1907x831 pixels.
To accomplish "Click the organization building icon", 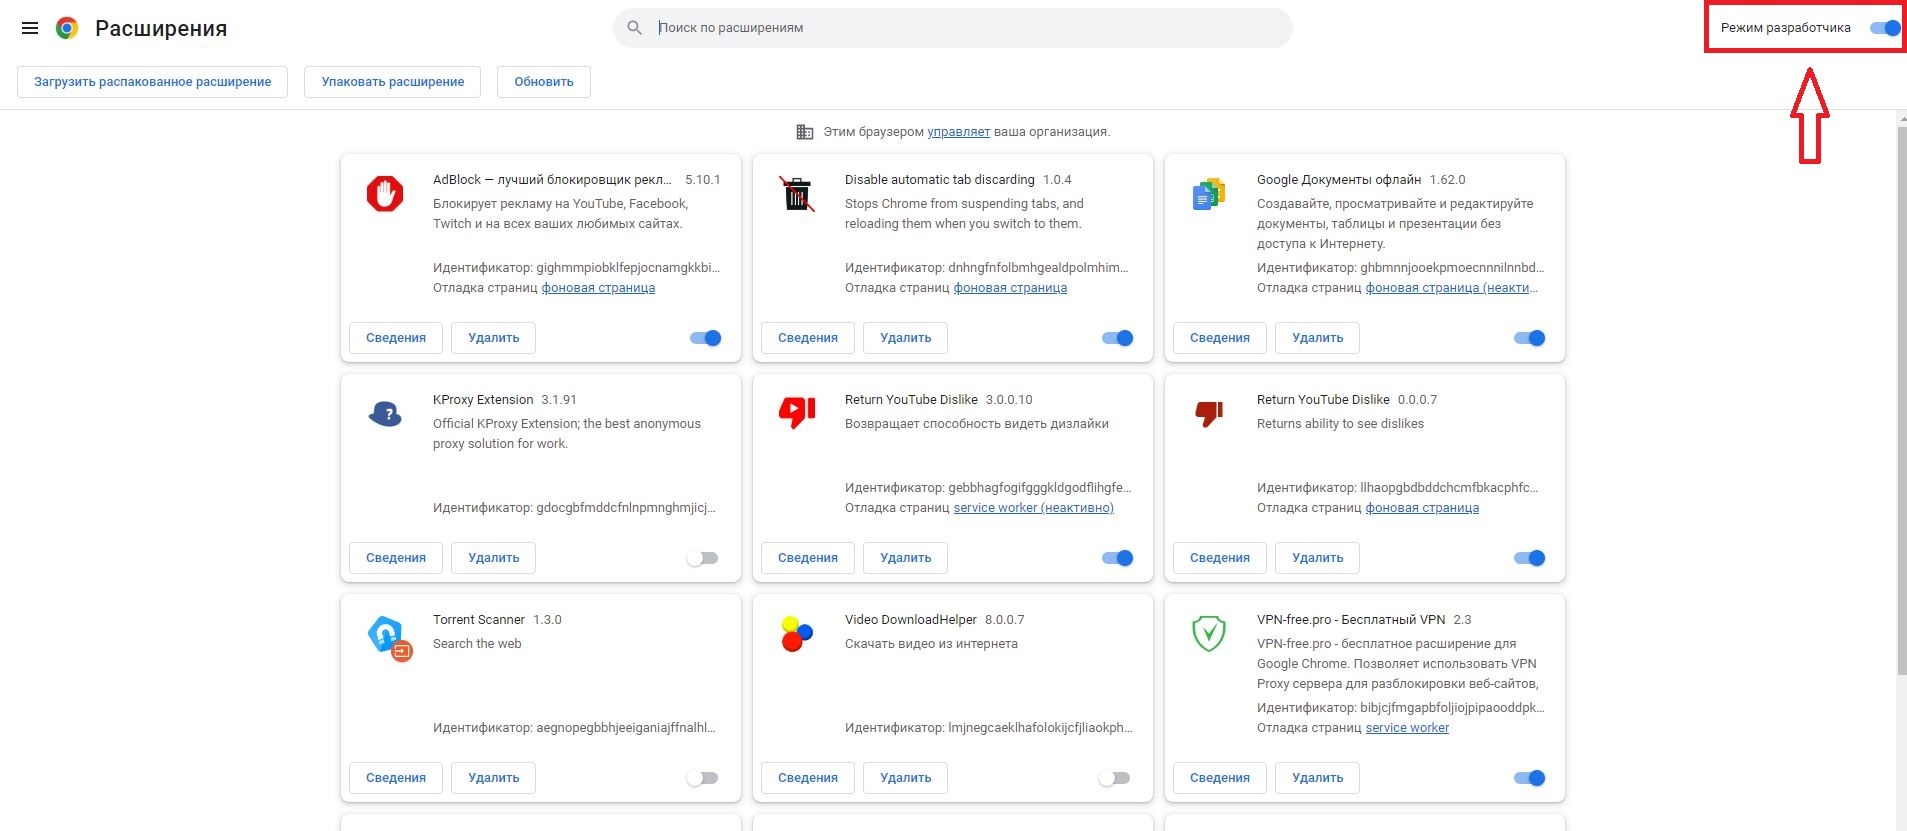I will (804, 132).
